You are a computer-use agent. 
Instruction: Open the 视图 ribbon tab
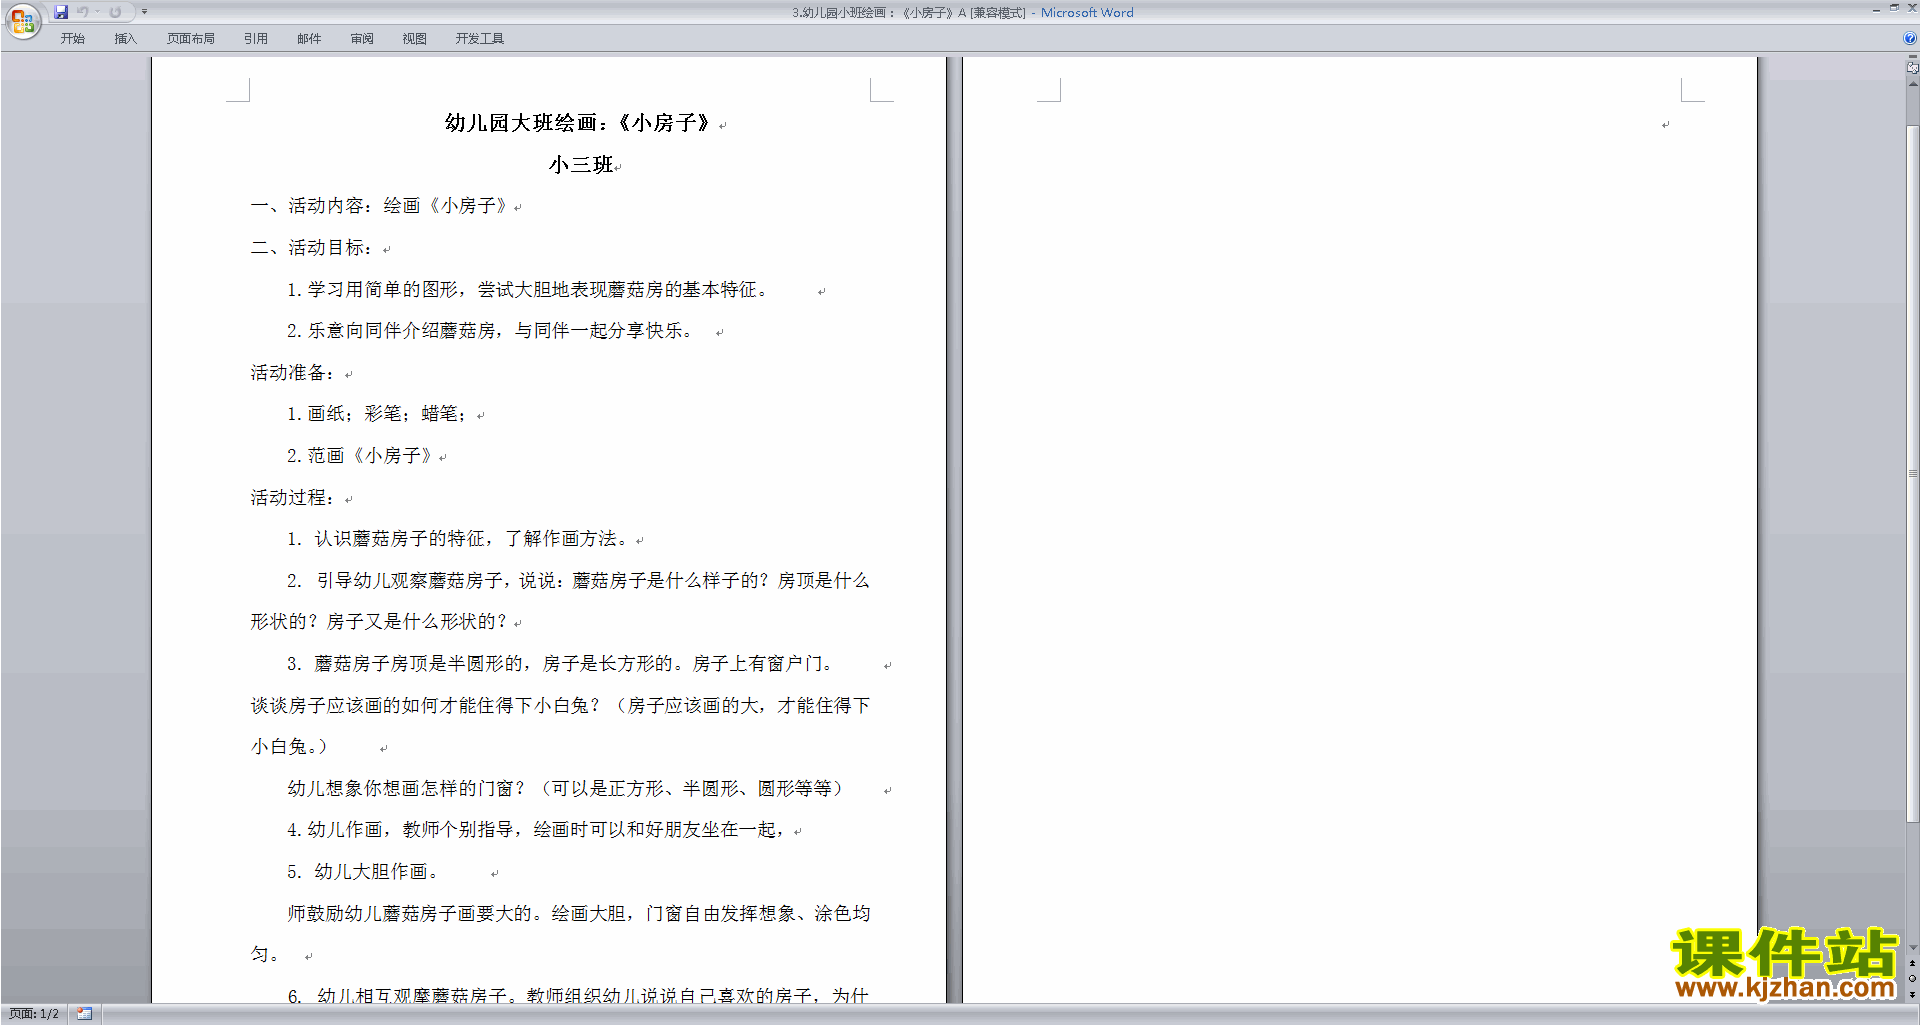415,39
